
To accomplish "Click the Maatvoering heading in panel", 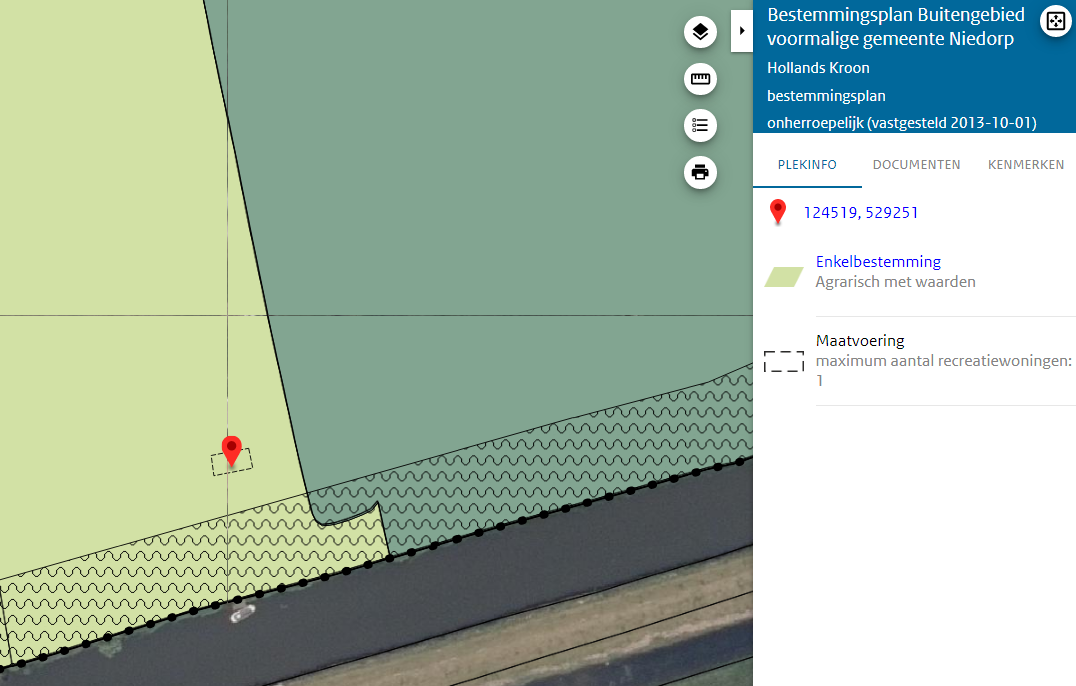I will tap(860, 341).
